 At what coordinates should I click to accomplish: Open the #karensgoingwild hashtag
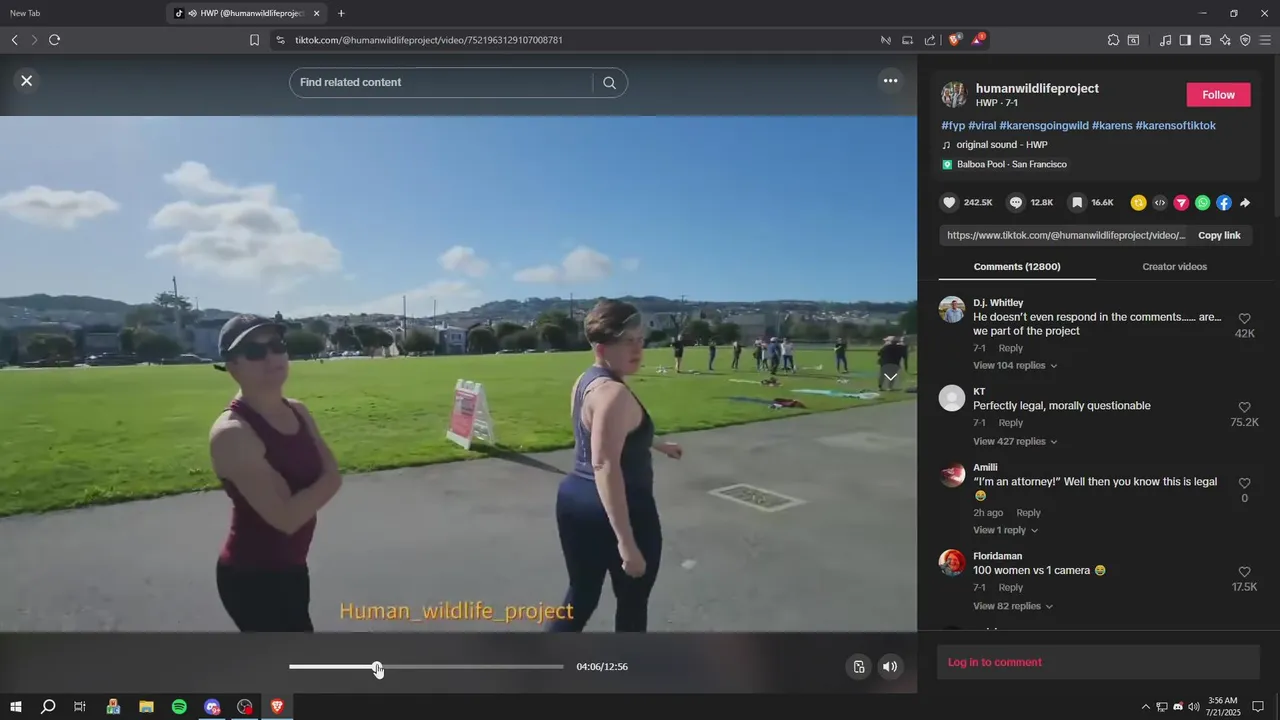tap(1043, 126)
